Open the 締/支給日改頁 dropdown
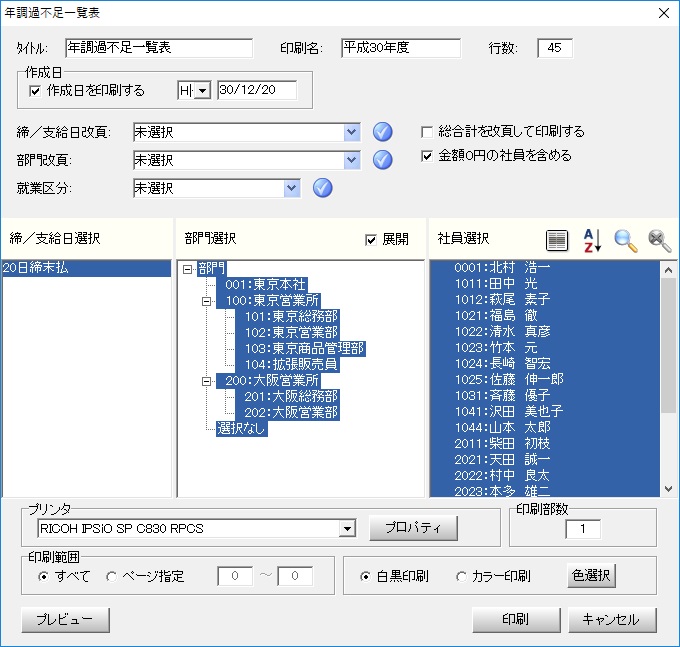 (352, 132)
